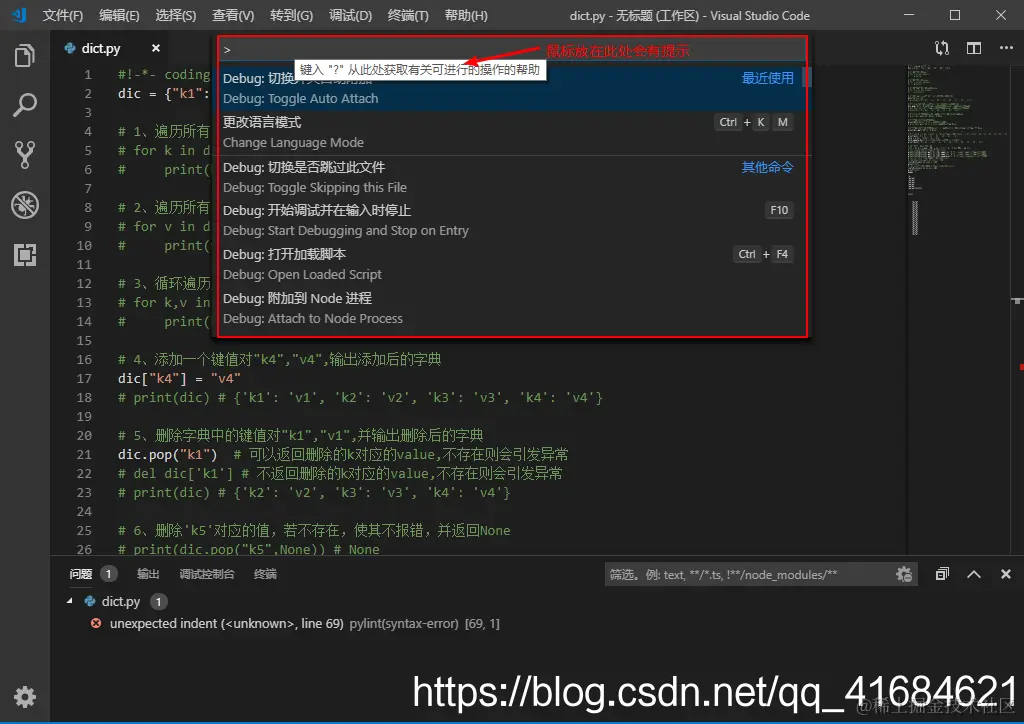Image resolution: width=1024 pixels, height=724 pixels.
Task: Open the 帮助(H) menu
Action: 466,16
